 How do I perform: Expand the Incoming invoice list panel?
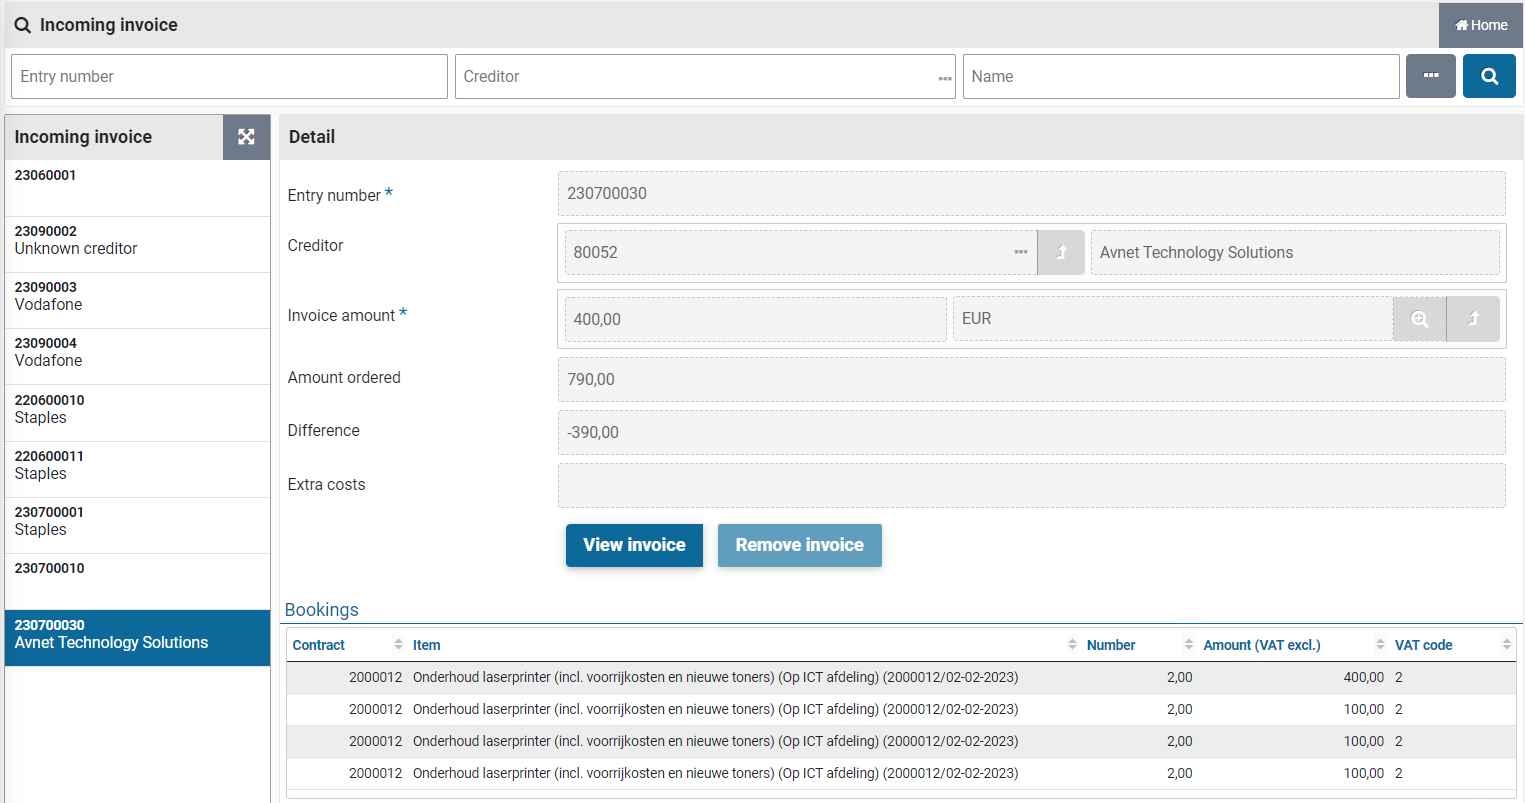246,137
